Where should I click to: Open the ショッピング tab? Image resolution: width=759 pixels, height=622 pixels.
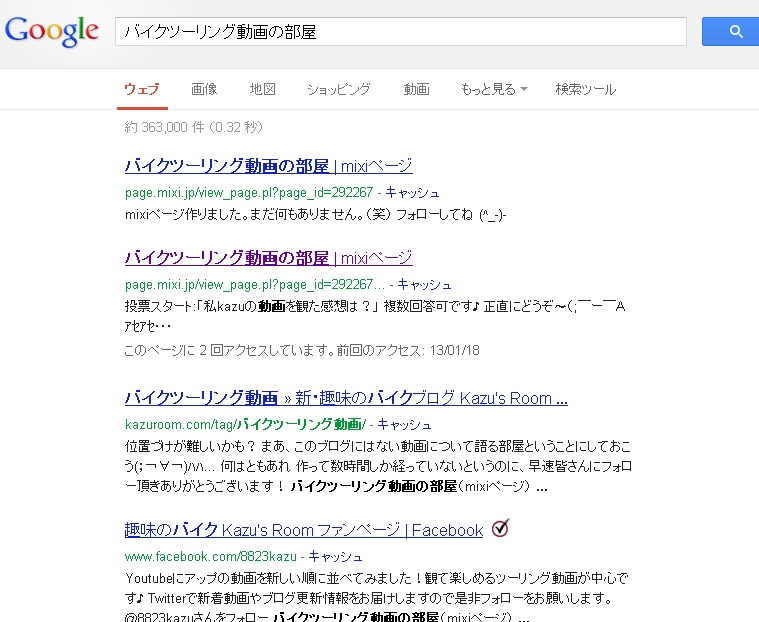point(339,90)
